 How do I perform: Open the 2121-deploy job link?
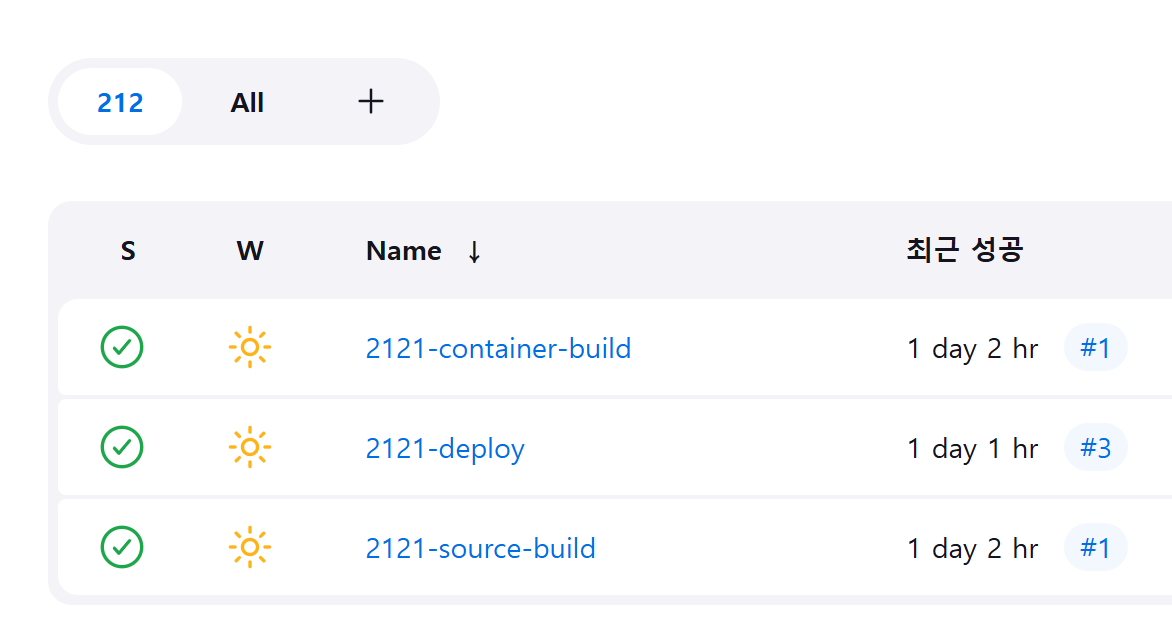[x=445, y=449]
